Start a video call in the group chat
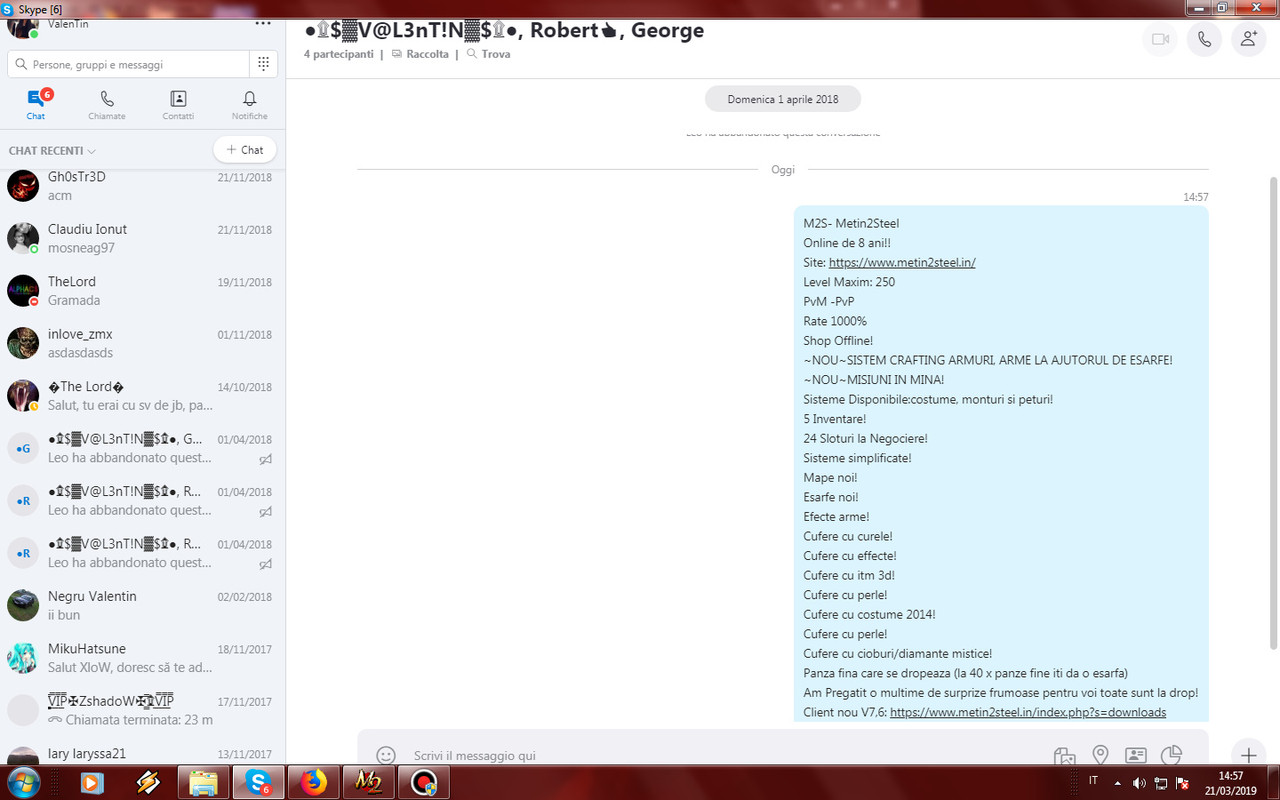The width and height of the screenshot is (1280, 800). 1160,39
